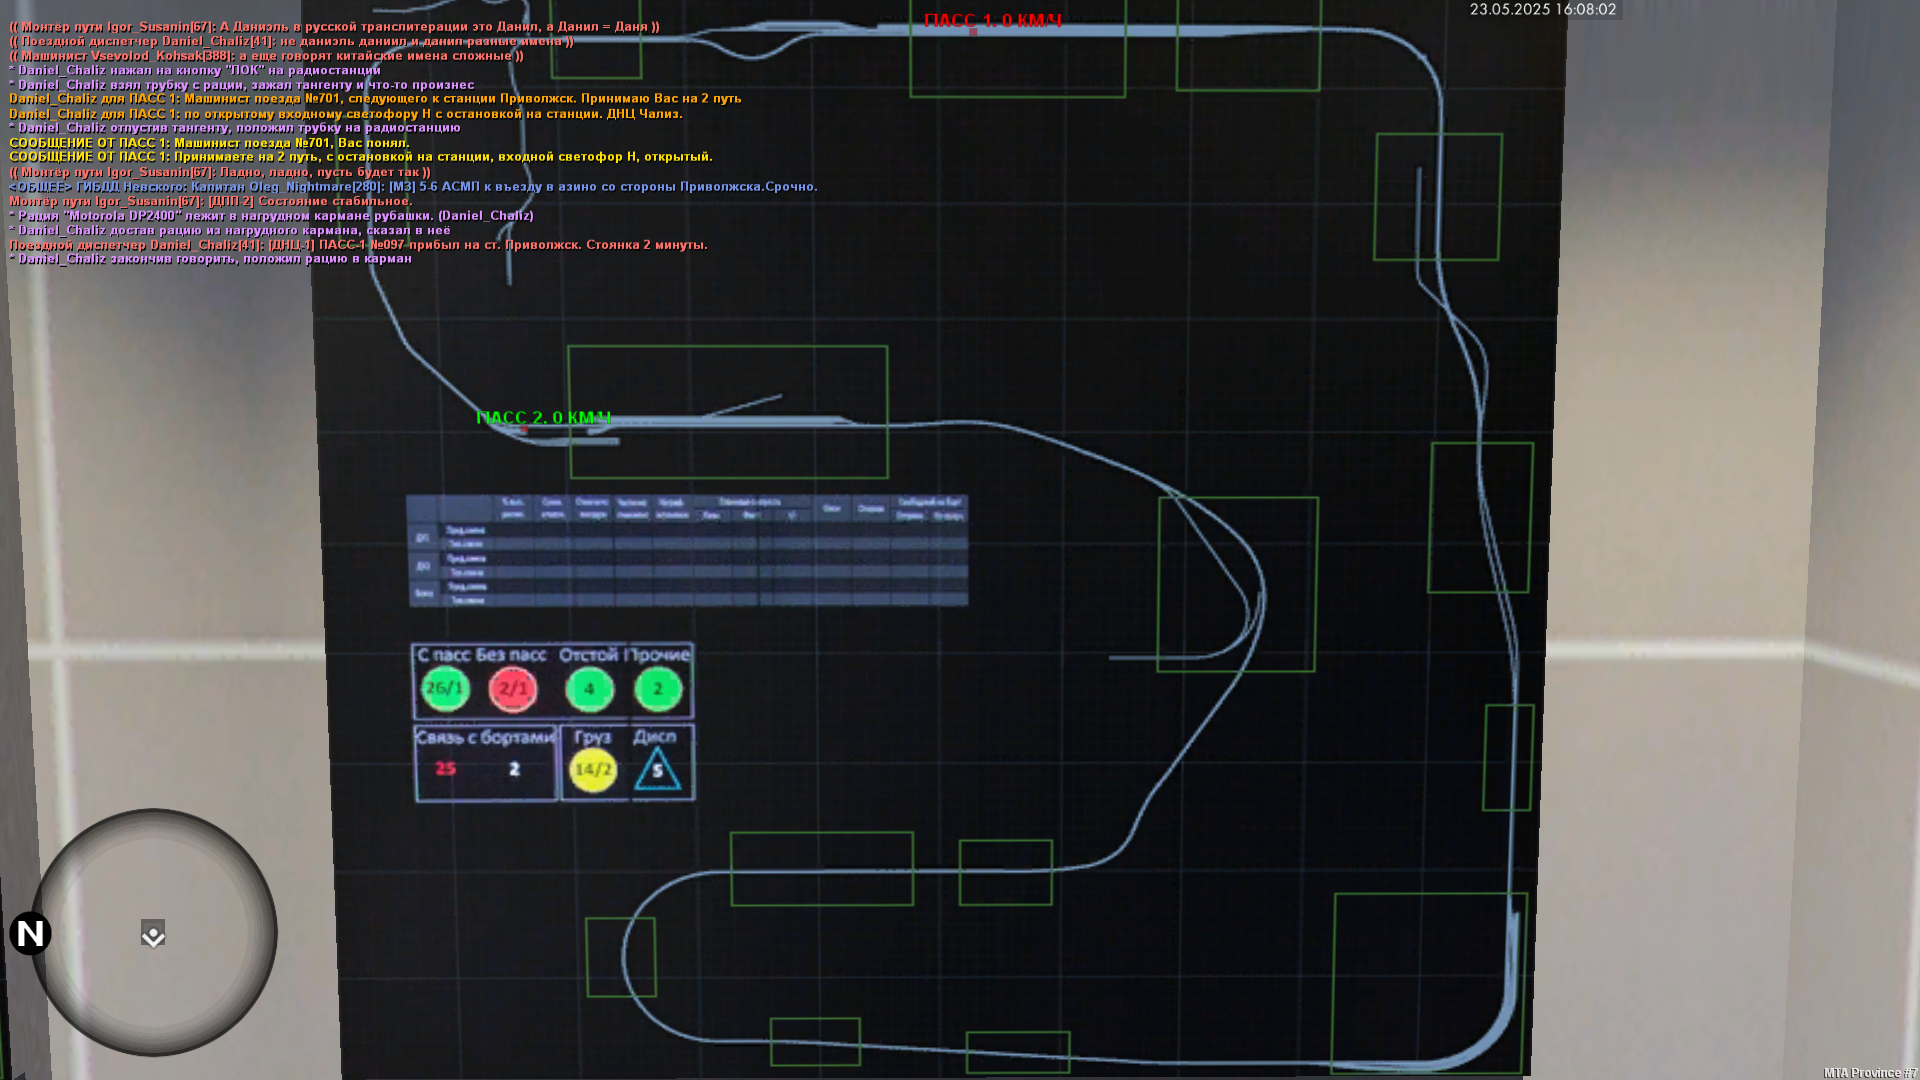The height and width of the screenshot is (1080, 1920).
Task: Click the green 'С пасс' 26/1 indicator
Action: [445, 688]
